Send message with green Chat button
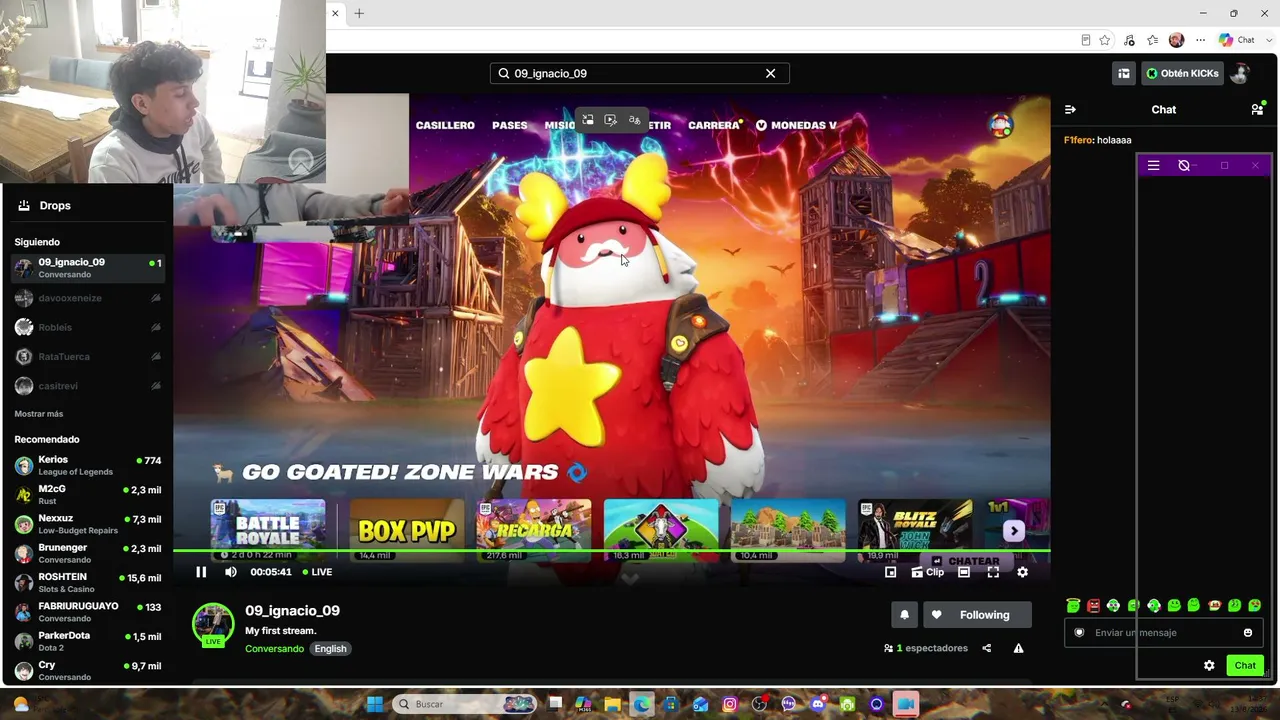The image size is (1280, 720). [1245, 666]
